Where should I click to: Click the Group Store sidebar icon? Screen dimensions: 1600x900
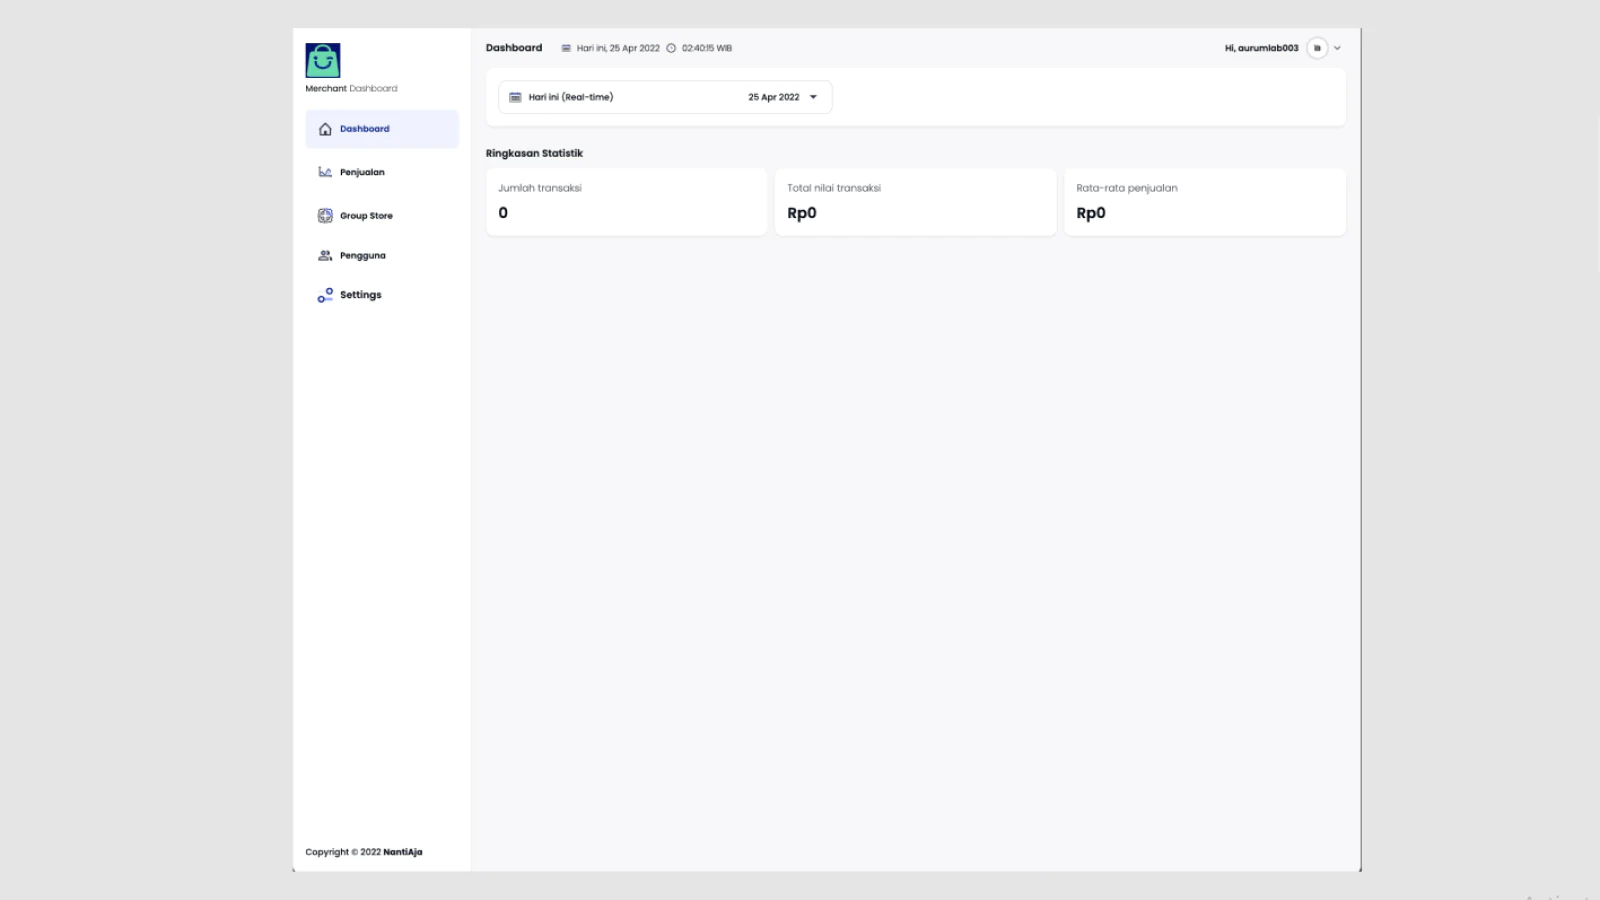325,216
